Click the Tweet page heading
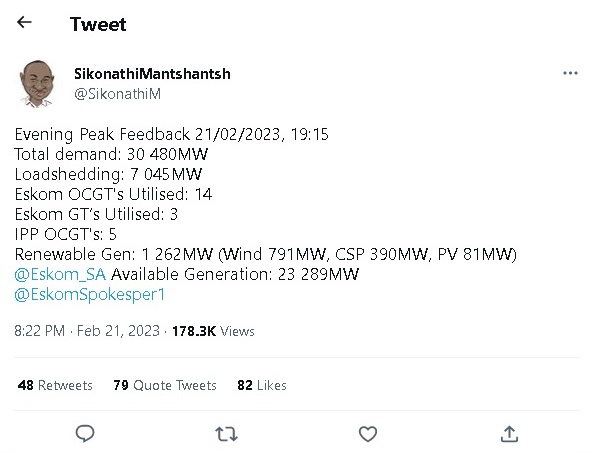596x453 pixels. pyautogui.click(x=98, y=24)
